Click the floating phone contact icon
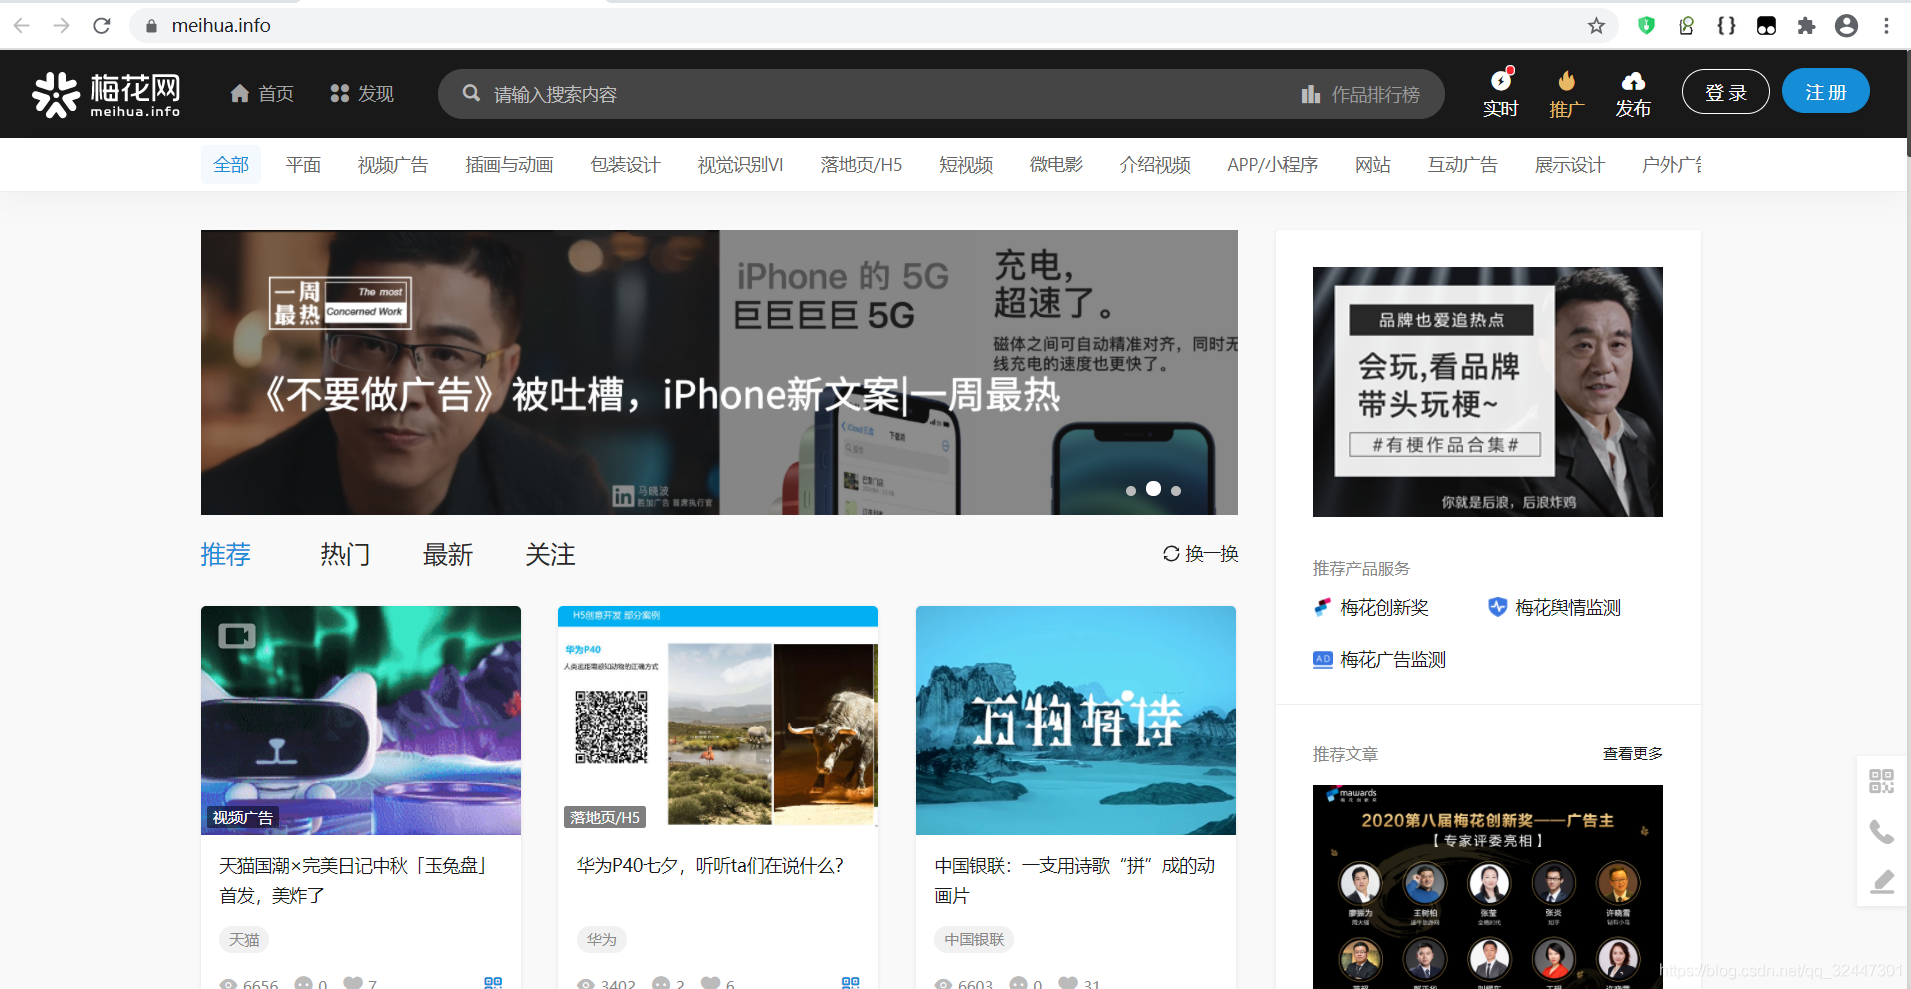 (1882, 832)
